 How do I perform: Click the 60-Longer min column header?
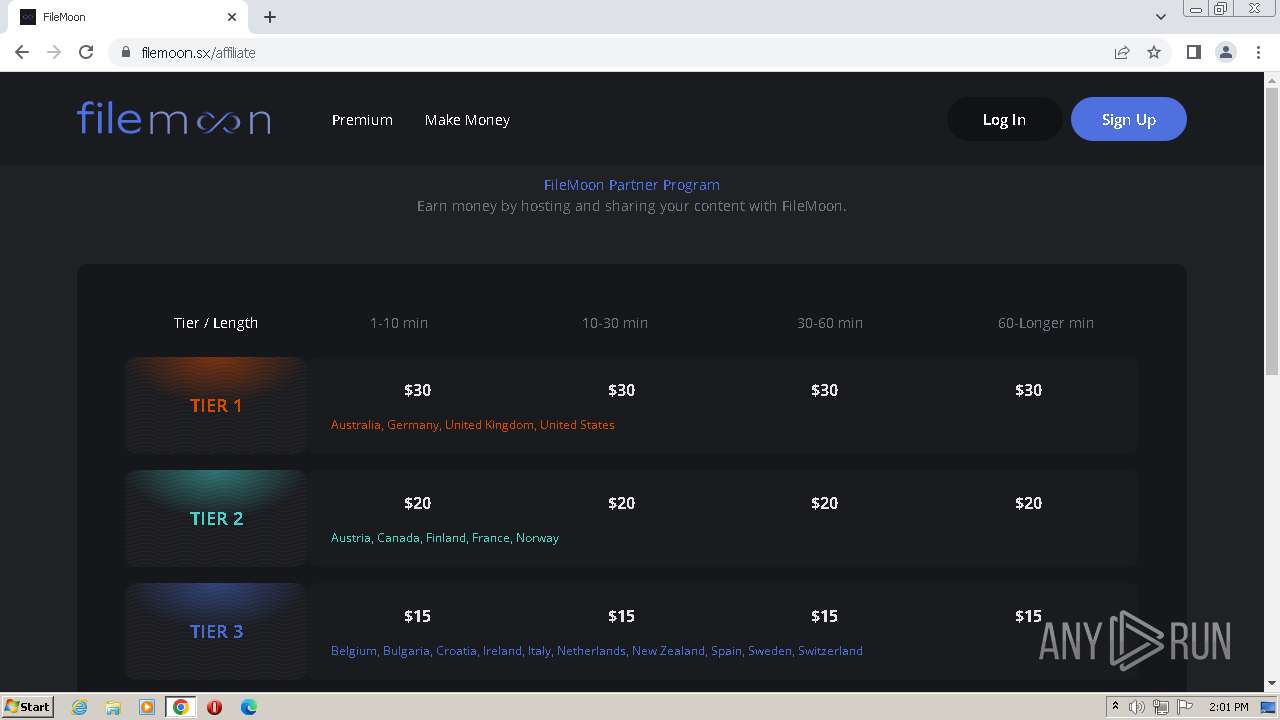(1046, 322)
